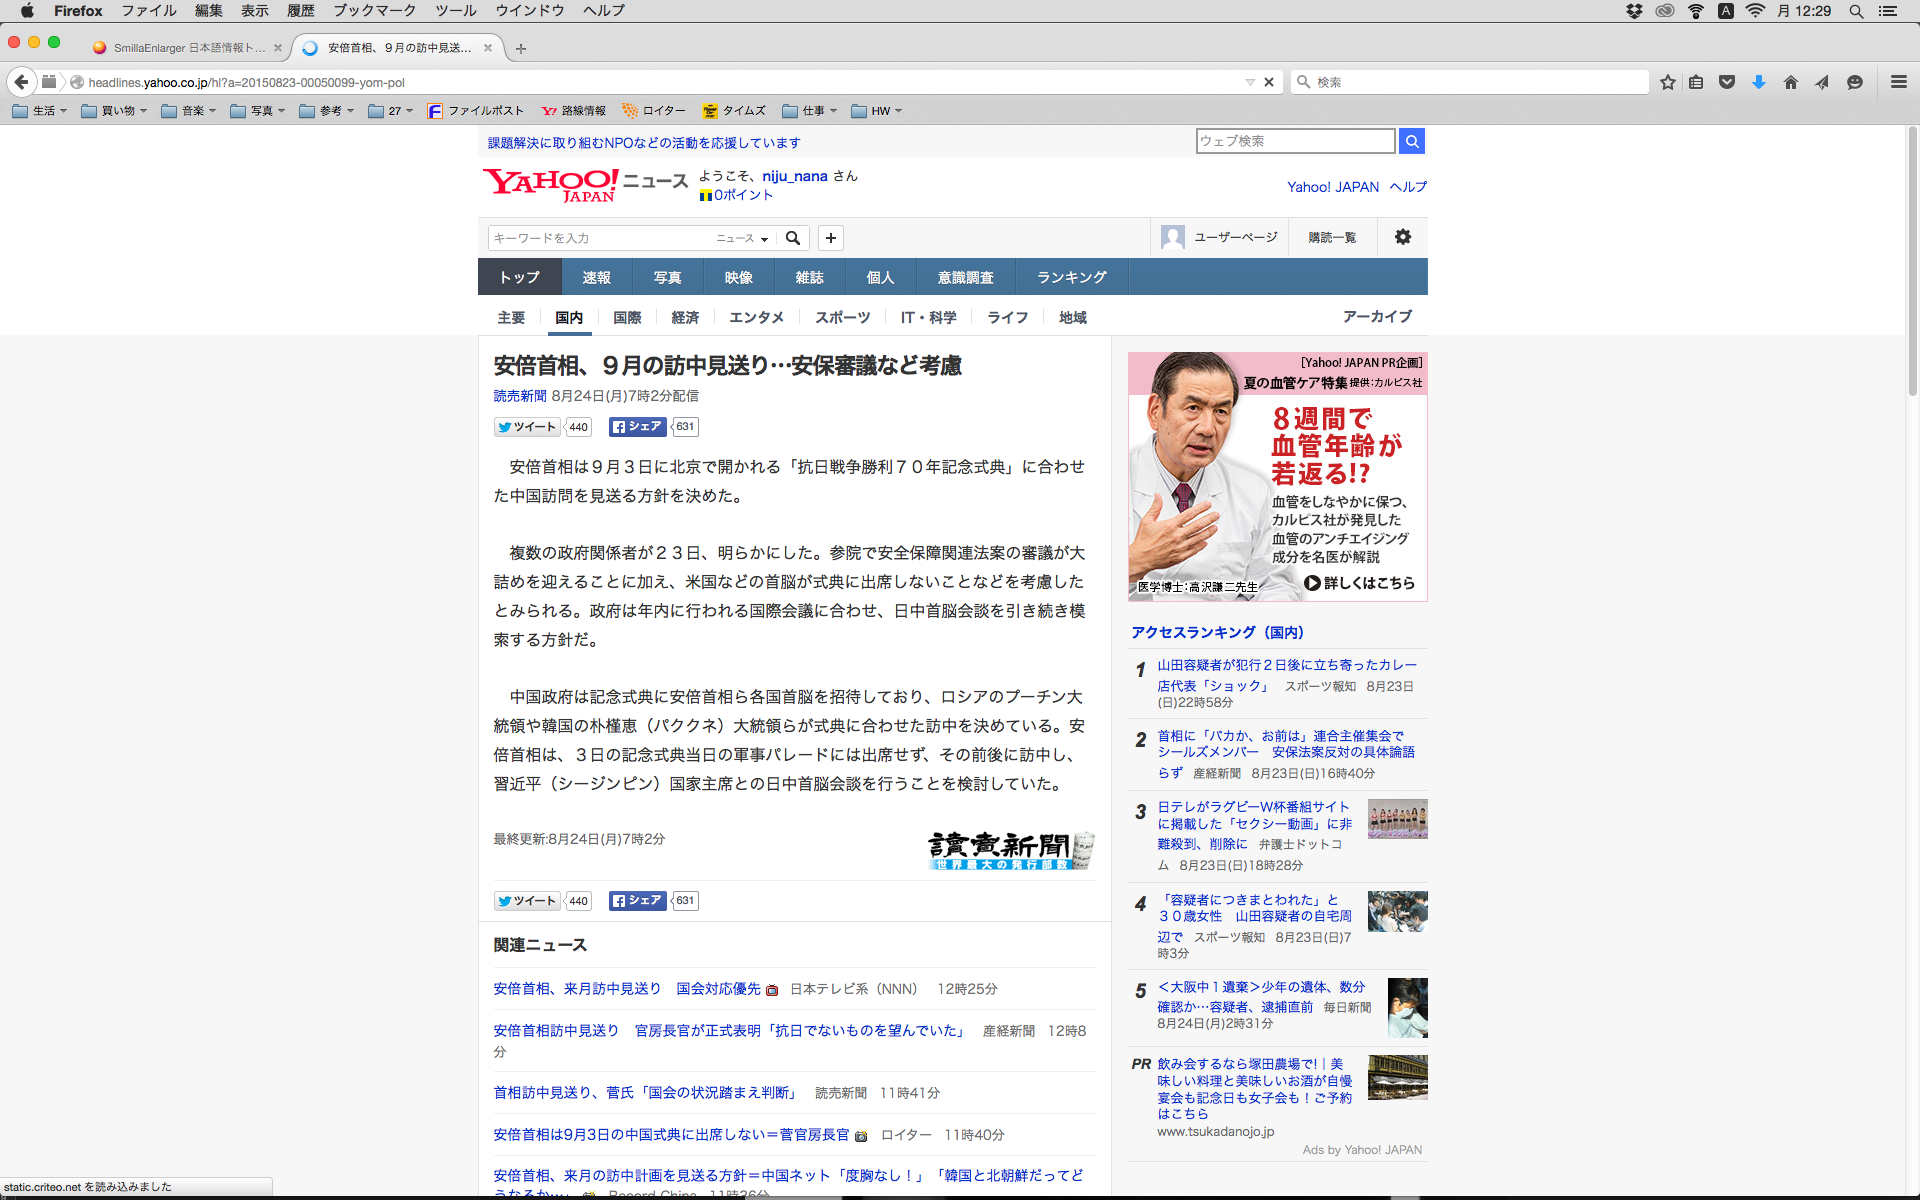Image resolution: width=1920 pixels, height=1200 pixels.
Task: Open the Firefox hamburger menu
Action: pos(1898,82)
